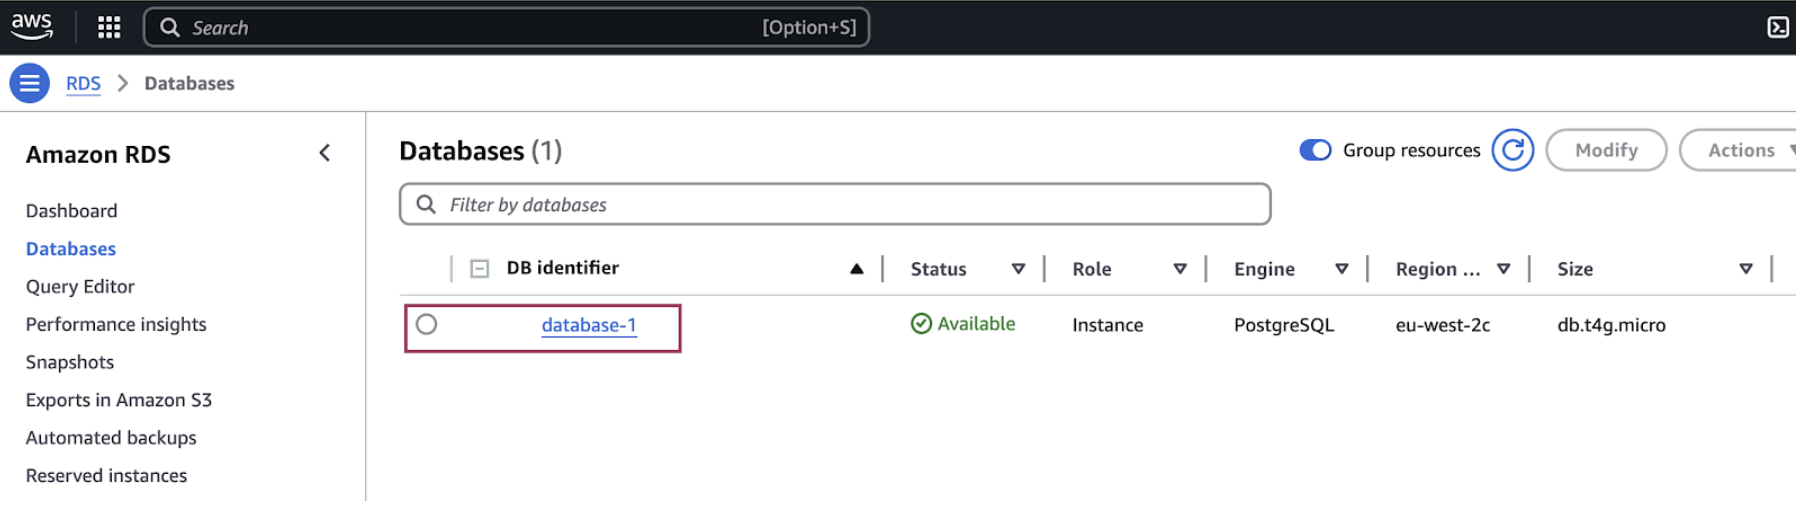1802x510 pixels.
Task: Collapse grouped rows next to DB identifier
Action: [x=480, y=269]
